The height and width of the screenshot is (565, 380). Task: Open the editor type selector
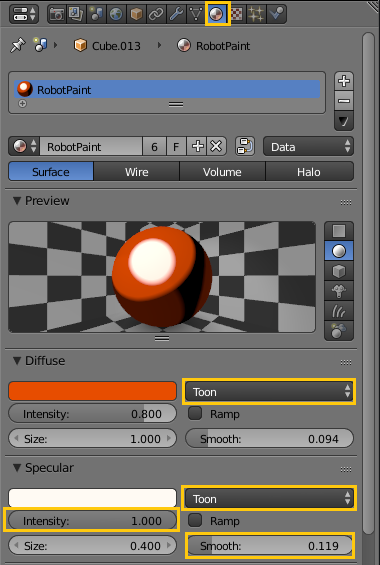point(24,14)
